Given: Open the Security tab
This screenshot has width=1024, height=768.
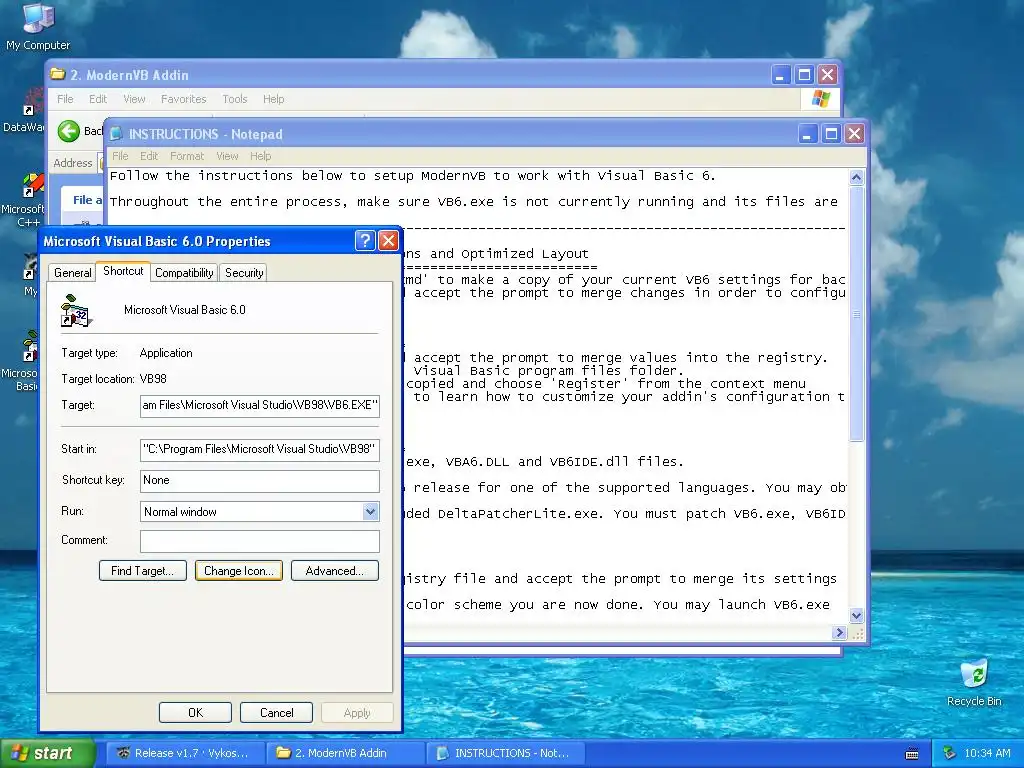Looking at the screenshot, I should point(244,273).
